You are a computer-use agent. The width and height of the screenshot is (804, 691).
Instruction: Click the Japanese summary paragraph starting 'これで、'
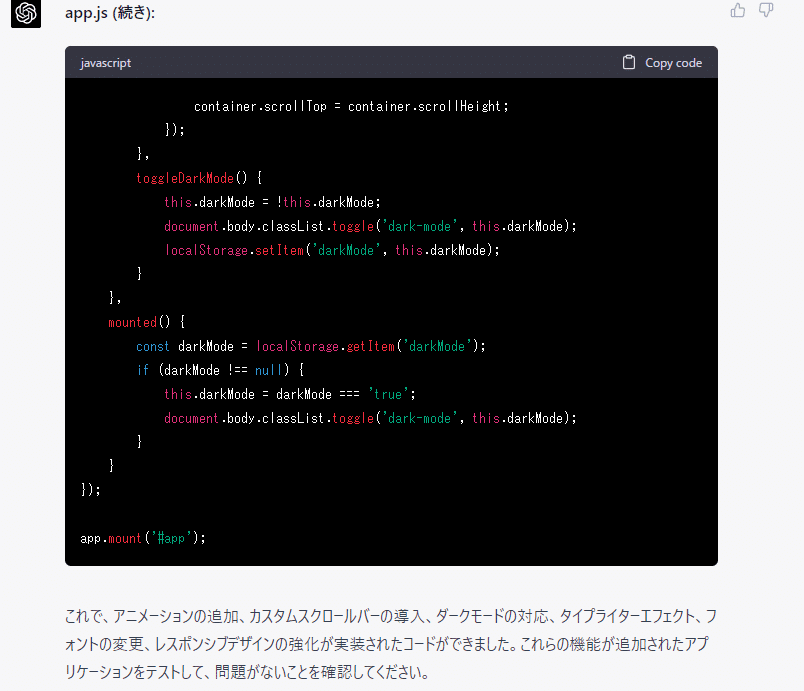tap(391, 644)
